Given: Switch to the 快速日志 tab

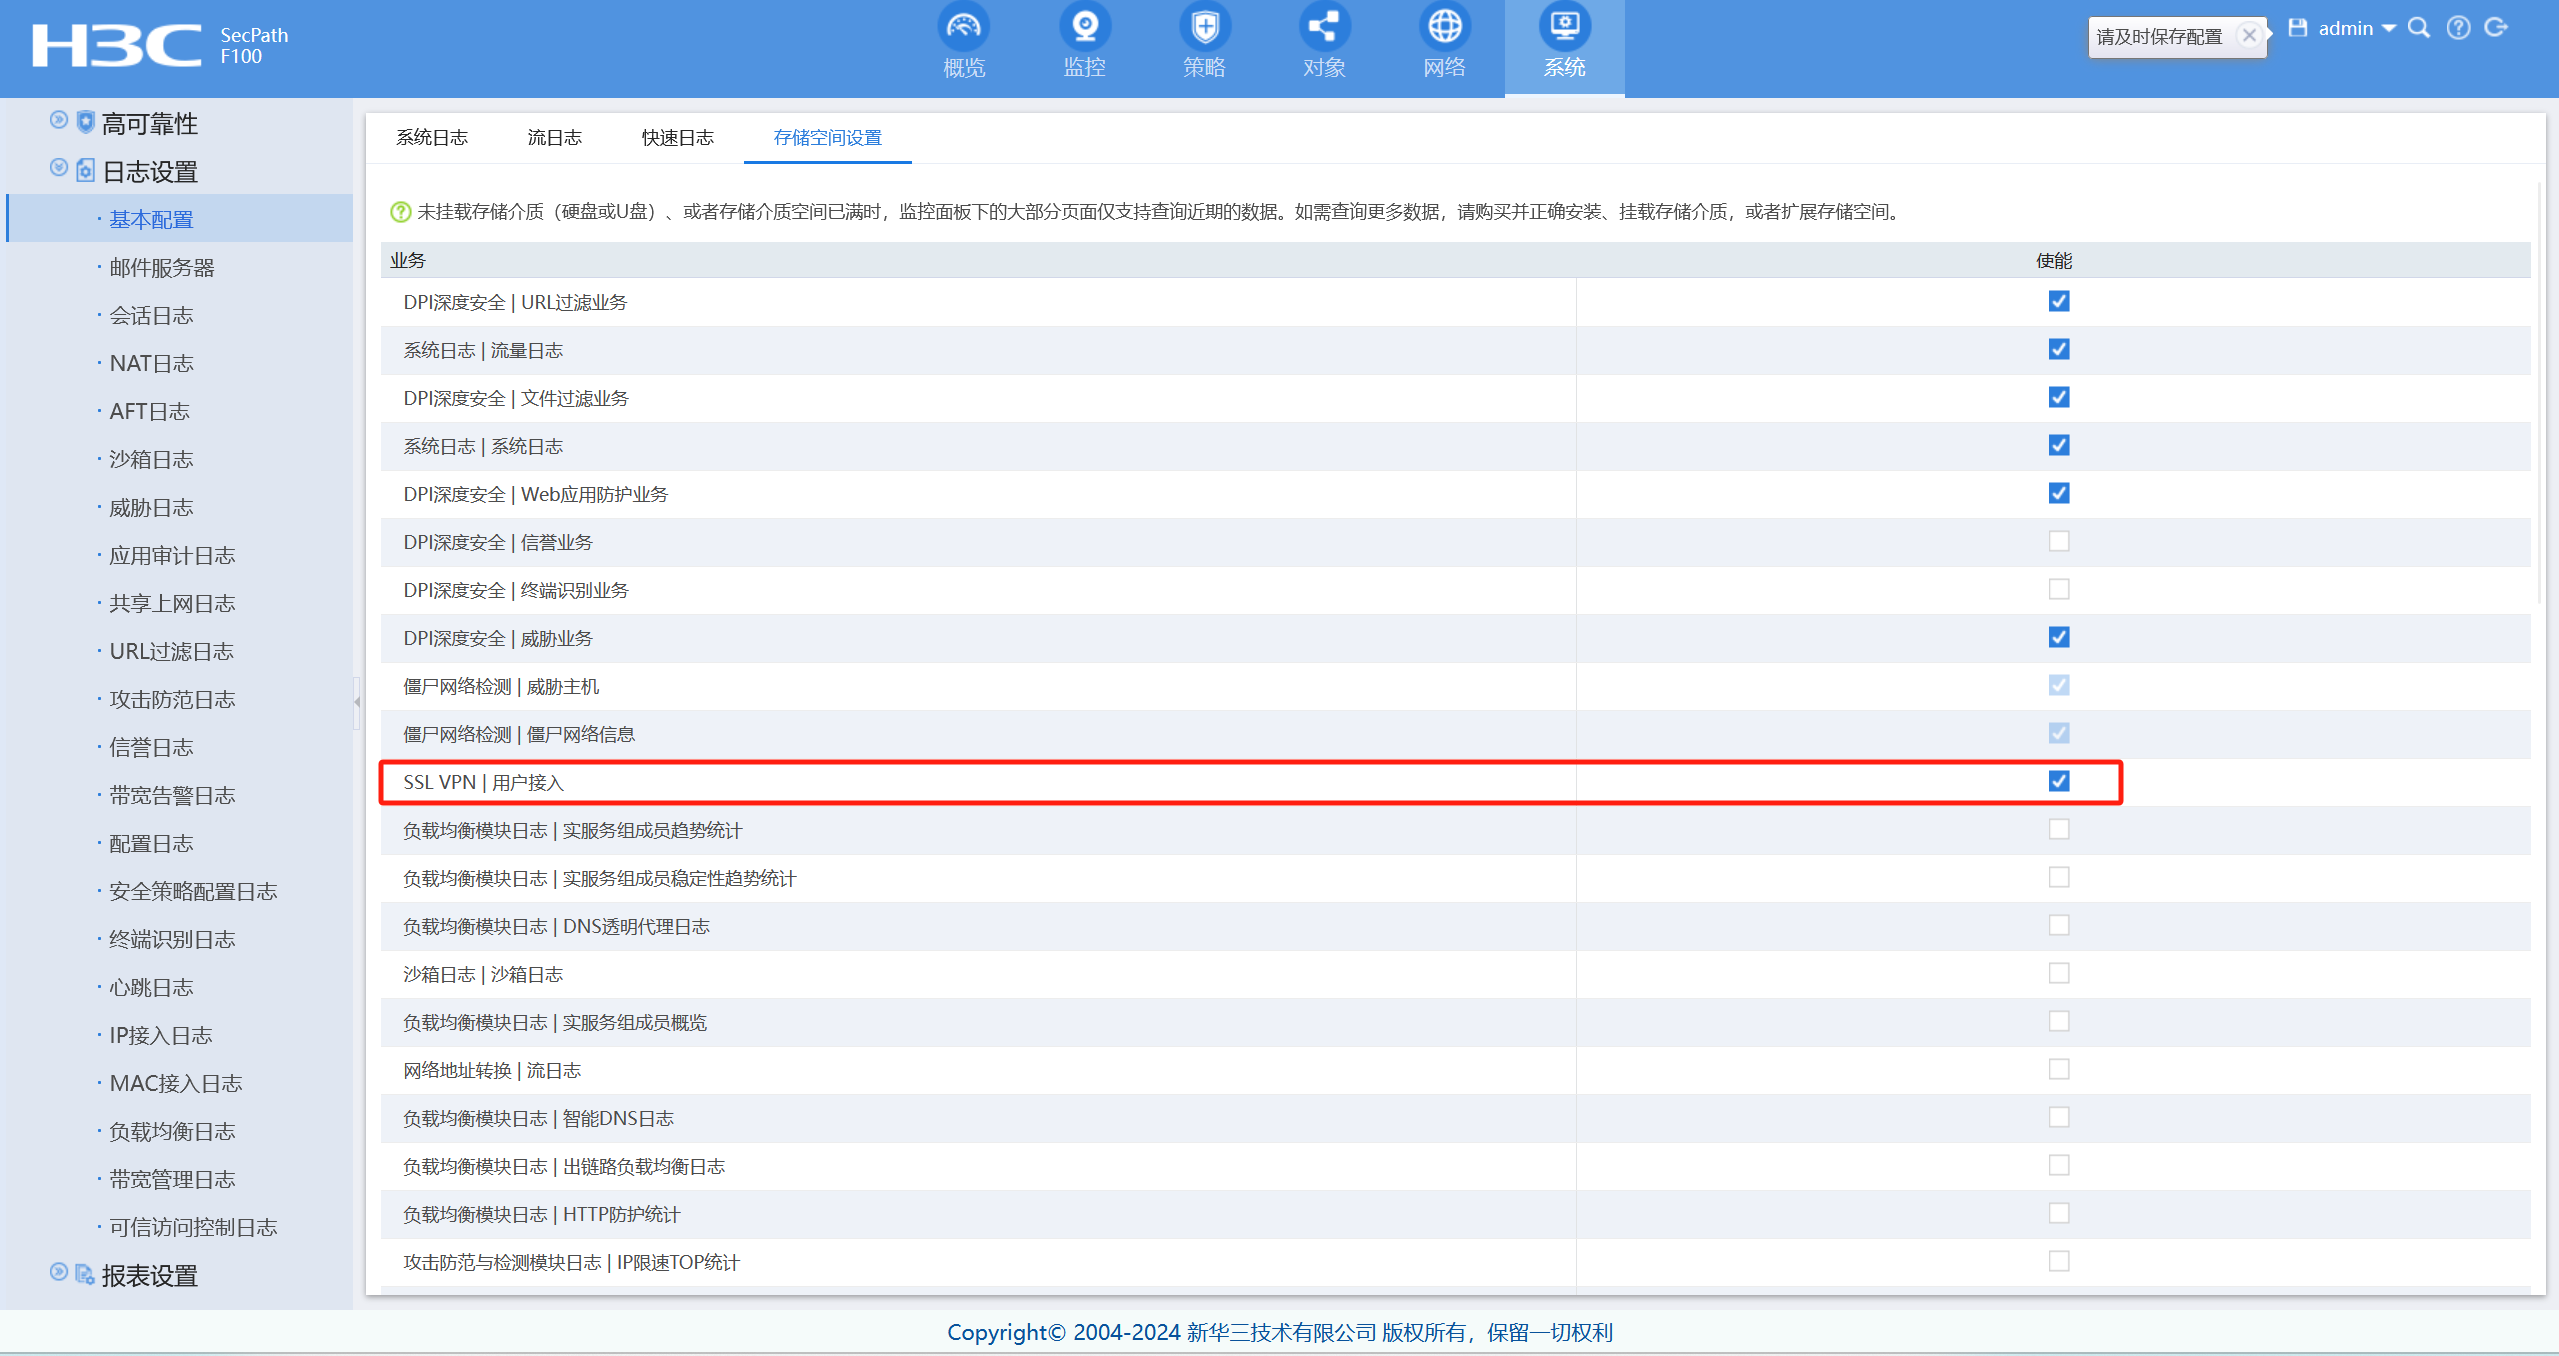Looking at the screenshot, I should click(677, 138).
